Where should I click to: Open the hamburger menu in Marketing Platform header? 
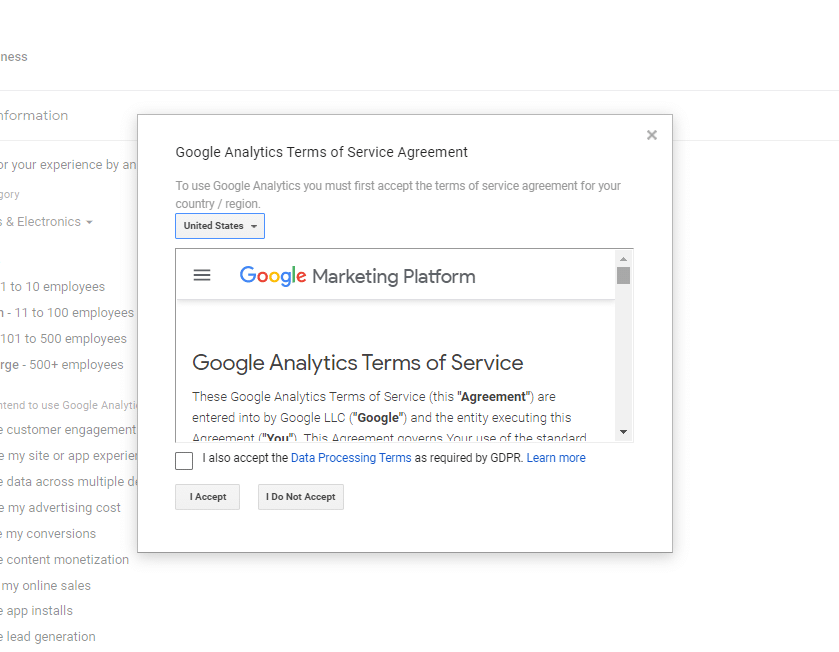point(202,275)
